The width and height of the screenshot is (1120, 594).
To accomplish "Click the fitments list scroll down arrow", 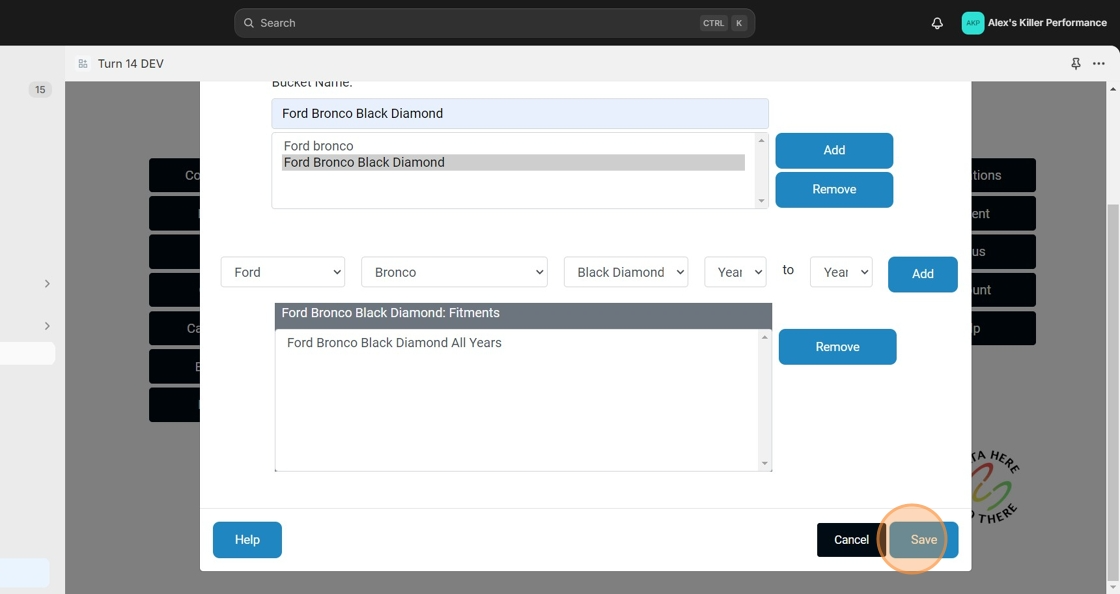I will tap(765, 463).
